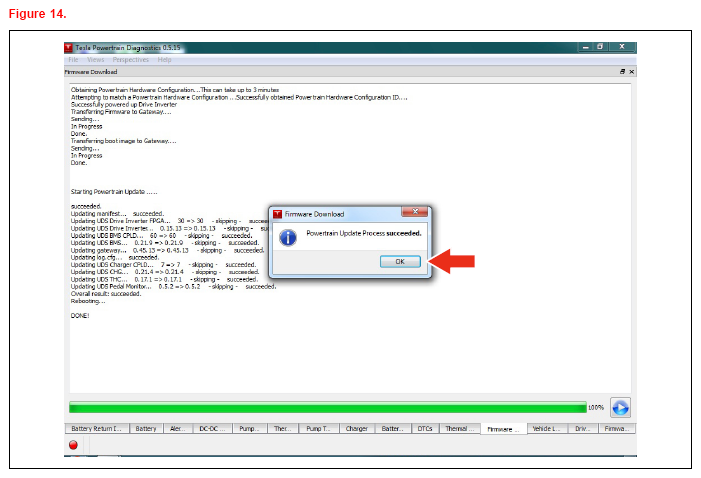Screen dimensions: 701x478
Task: Click the "Updating gateway" log line
Action: 168,250
